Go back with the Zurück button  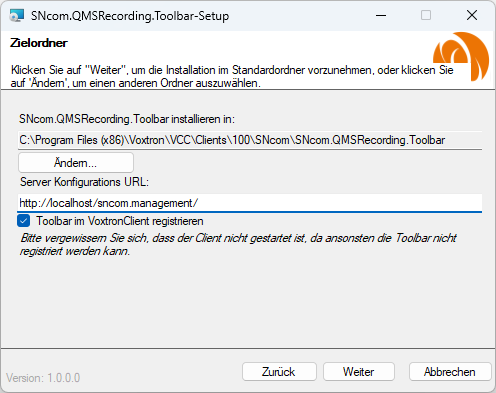tap(279, 372)
